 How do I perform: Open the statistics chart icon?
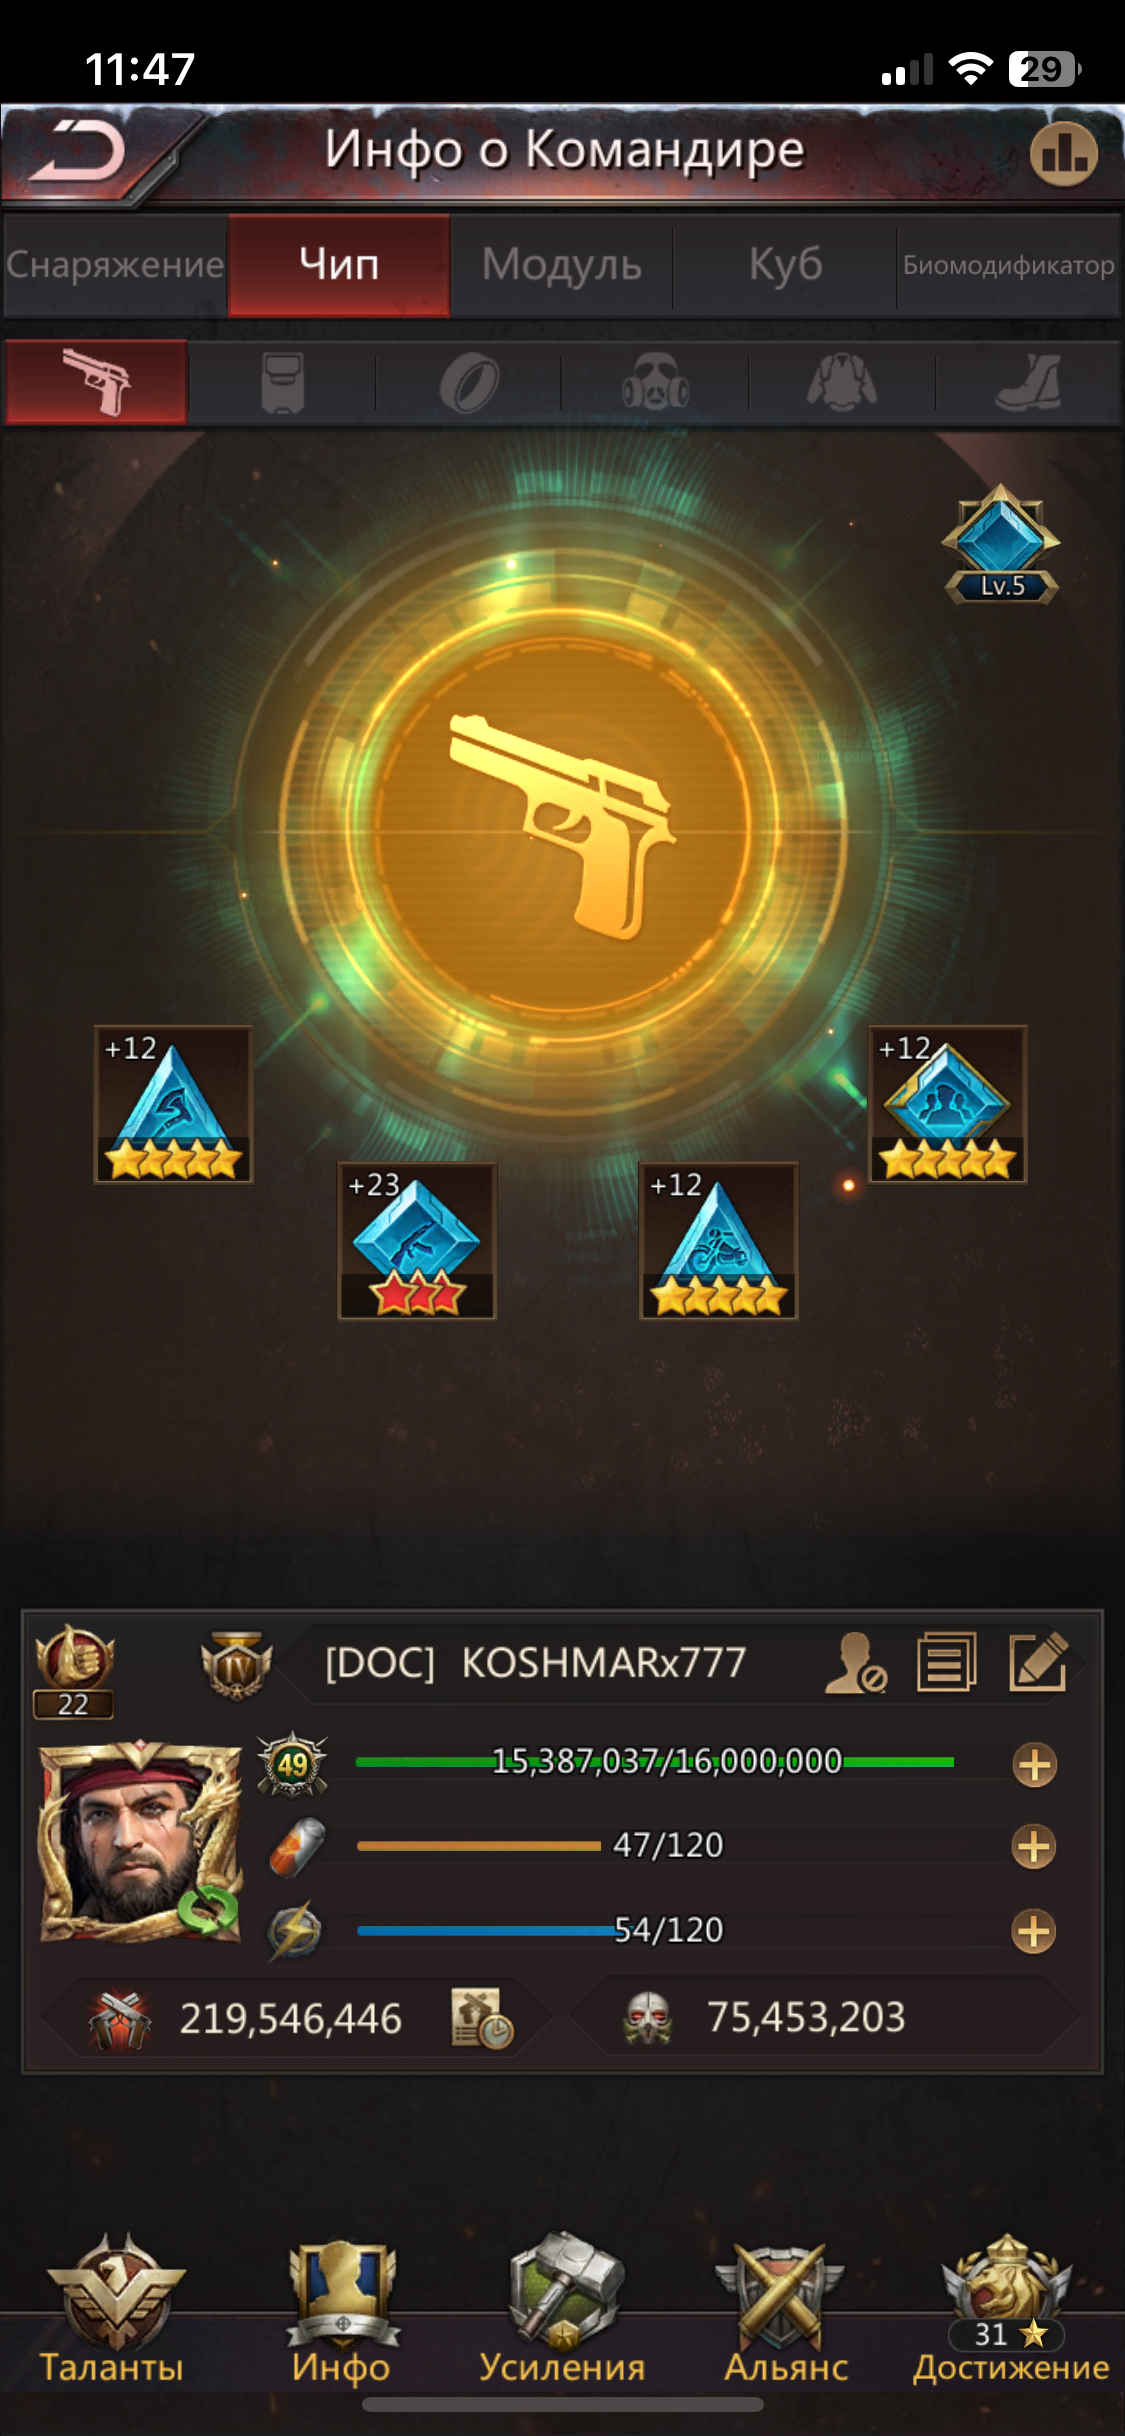point(1064,153)
